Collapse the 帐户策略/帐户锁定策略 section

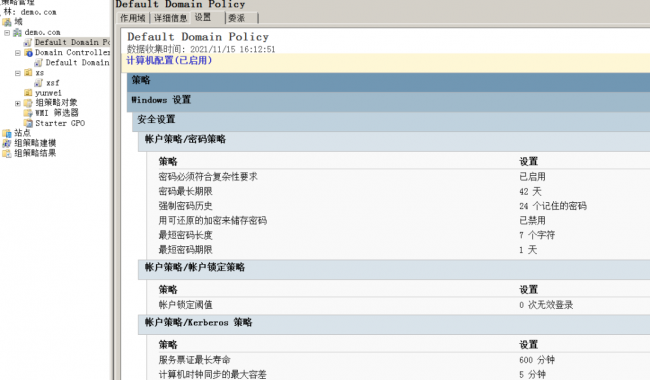click(x=394, y=269)
